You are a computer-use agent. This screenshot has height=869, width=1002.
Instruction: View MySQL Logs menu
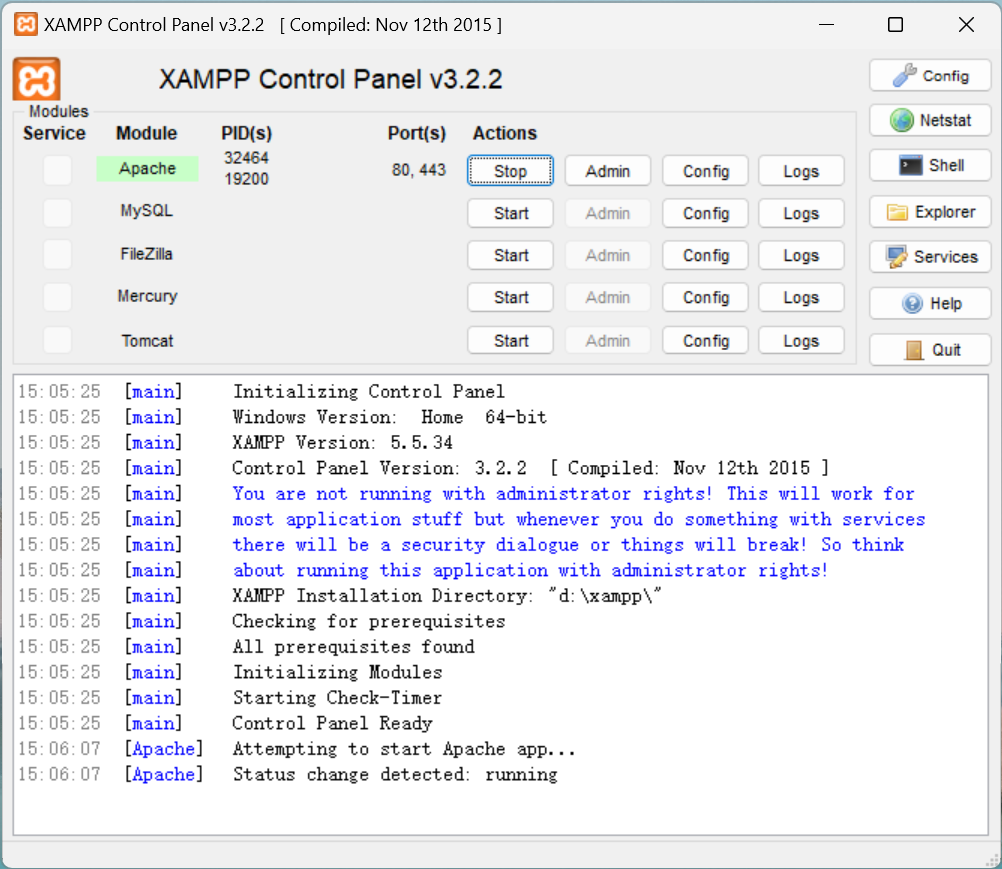tap(801, 213)
